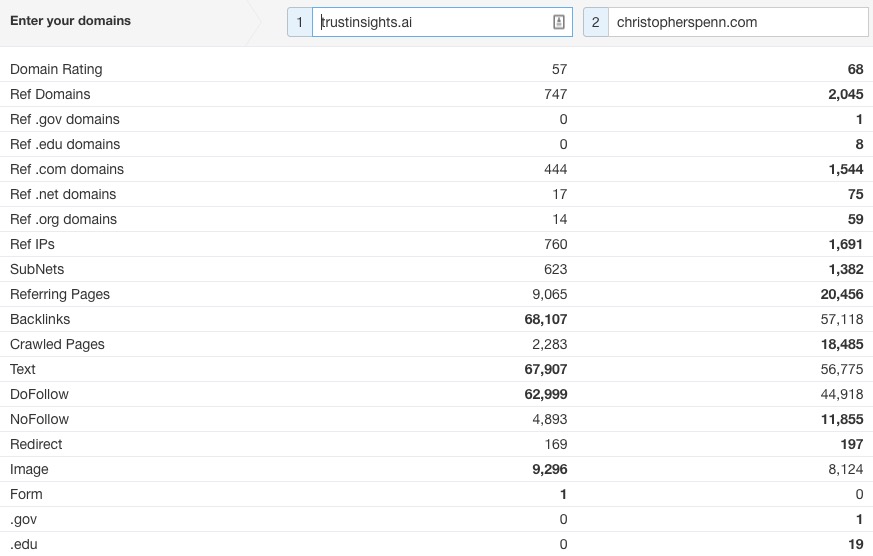The height and width of the screenshot is (556, 873).
Task: Click Ref Domains value 747
Action: [x=556, y=94]
